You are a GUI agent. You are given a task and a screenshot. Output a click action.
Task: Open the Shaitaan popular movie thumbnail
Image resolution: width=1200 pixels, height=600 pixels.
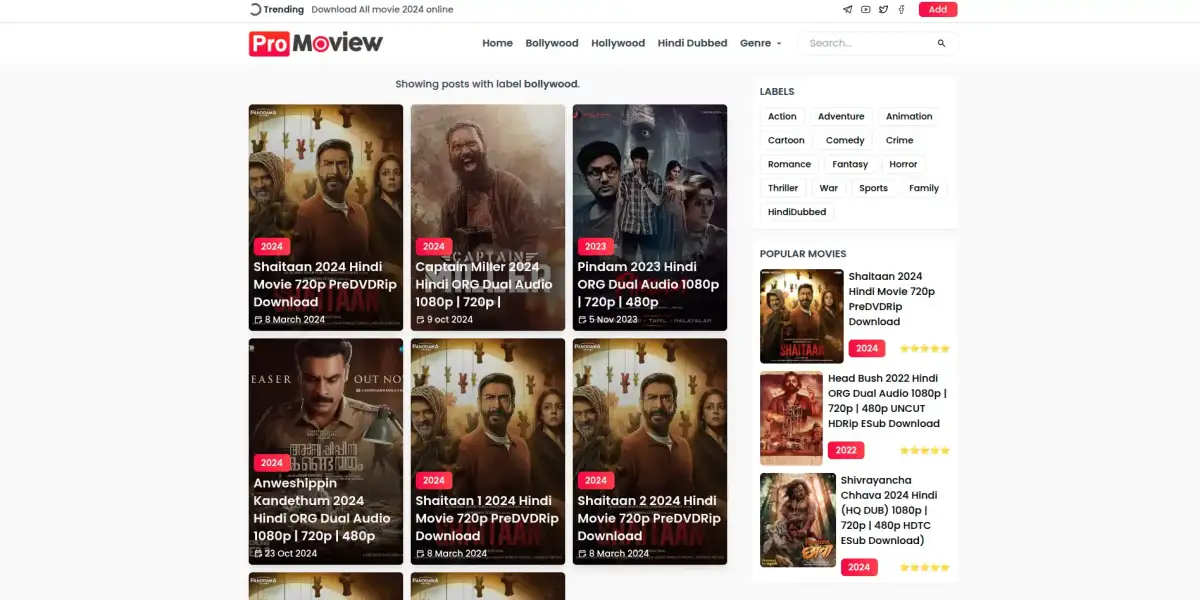point(801,316)
